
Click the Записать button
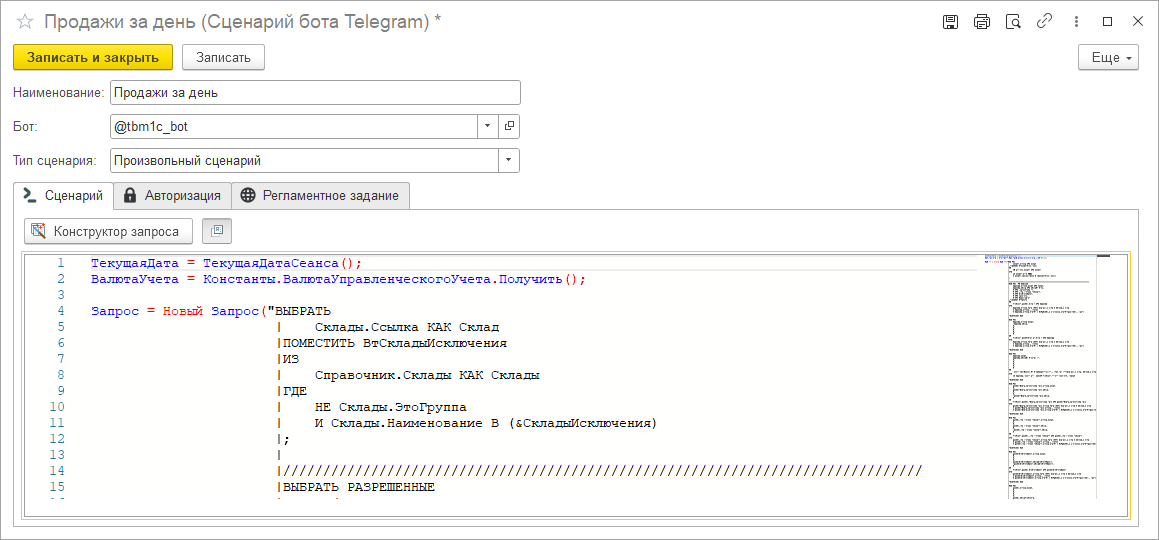coord(223,58)
